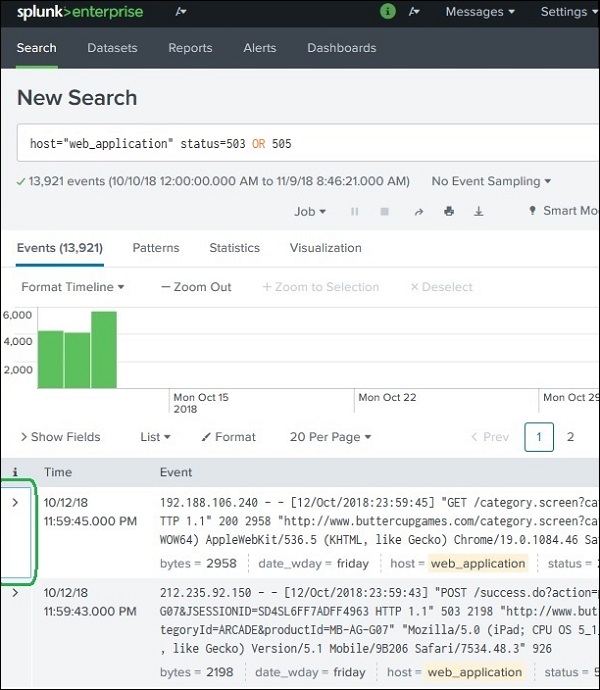600x690 pixels.
Task: Click the Export download icon
Action: click(479, 212)
